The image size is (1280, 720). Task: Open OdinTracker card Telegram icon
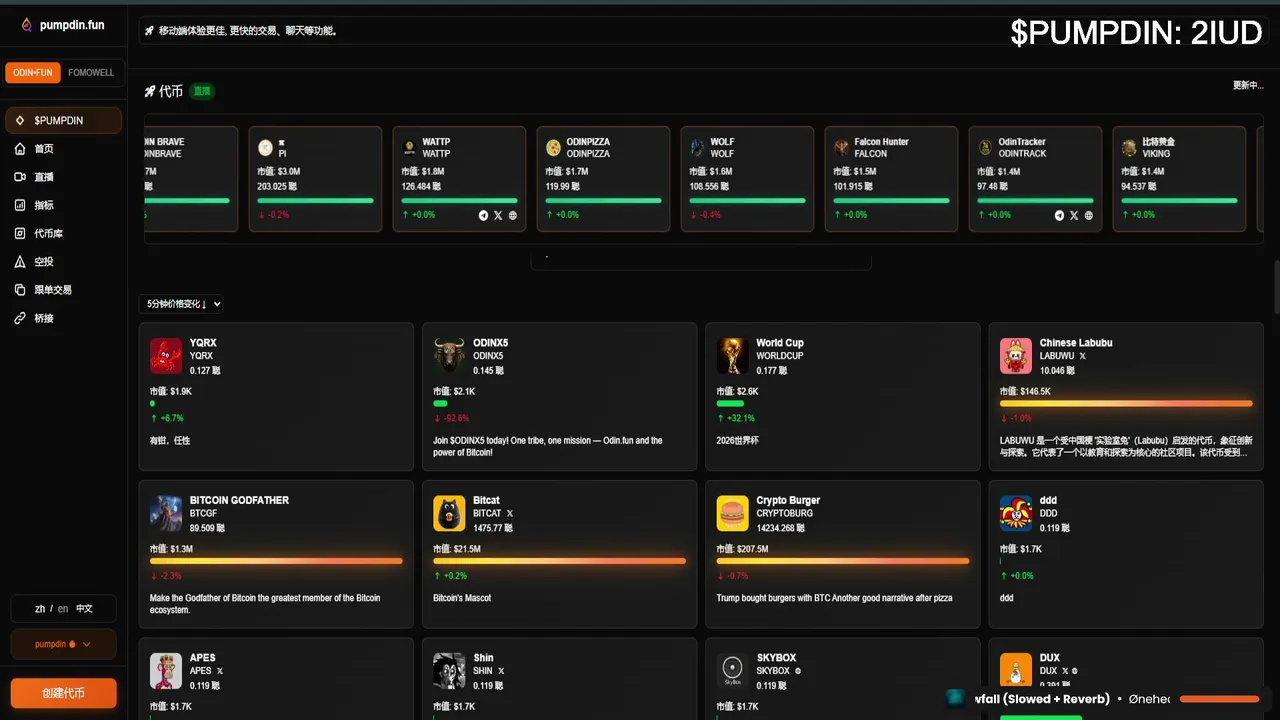(1060, 215)
